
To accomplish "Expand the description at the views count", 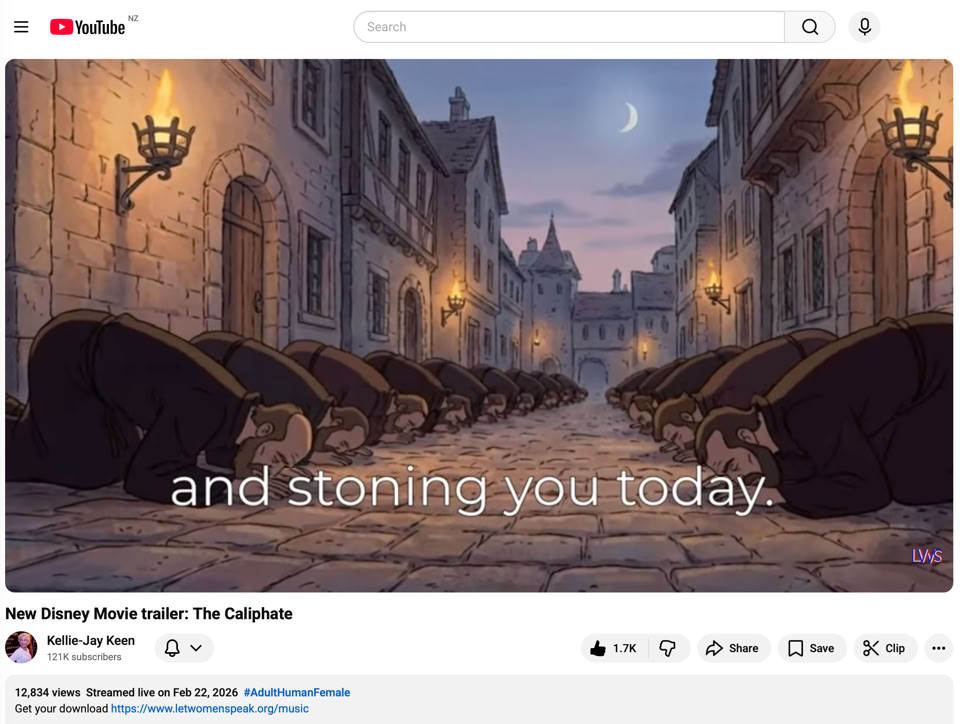I will pyautogui.click(x=48, y=692).
